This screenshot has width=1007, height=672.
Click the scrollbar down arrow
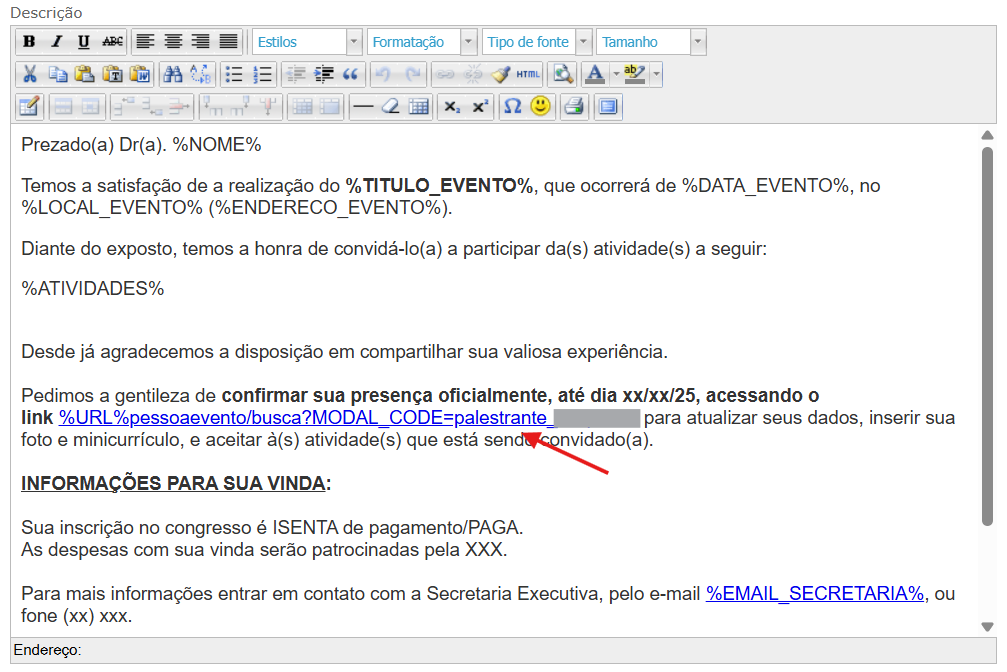[x=987, y=627]
